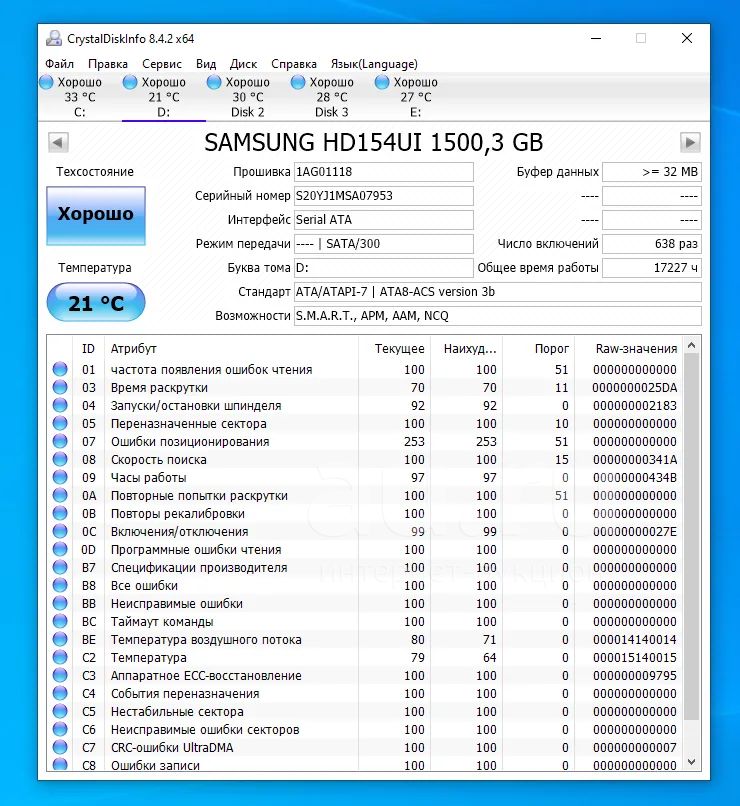The height and width of the screenshot is (806, 740).
Task: Click the power-on count field 638 раз
Action: tap(652, 244)
